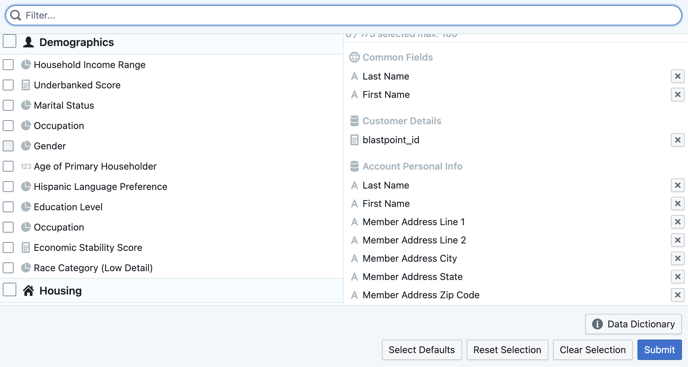Click the Select Defaults button
Screen dimensions: 688x367
[x=422, y=350]
